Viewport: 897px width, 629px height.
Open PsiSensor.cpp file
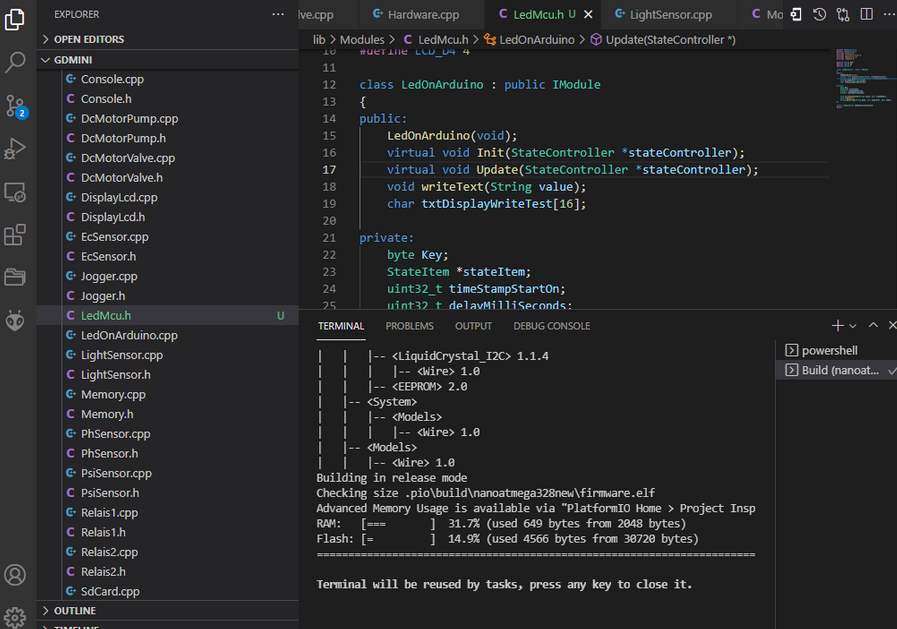tap(168, 473)
